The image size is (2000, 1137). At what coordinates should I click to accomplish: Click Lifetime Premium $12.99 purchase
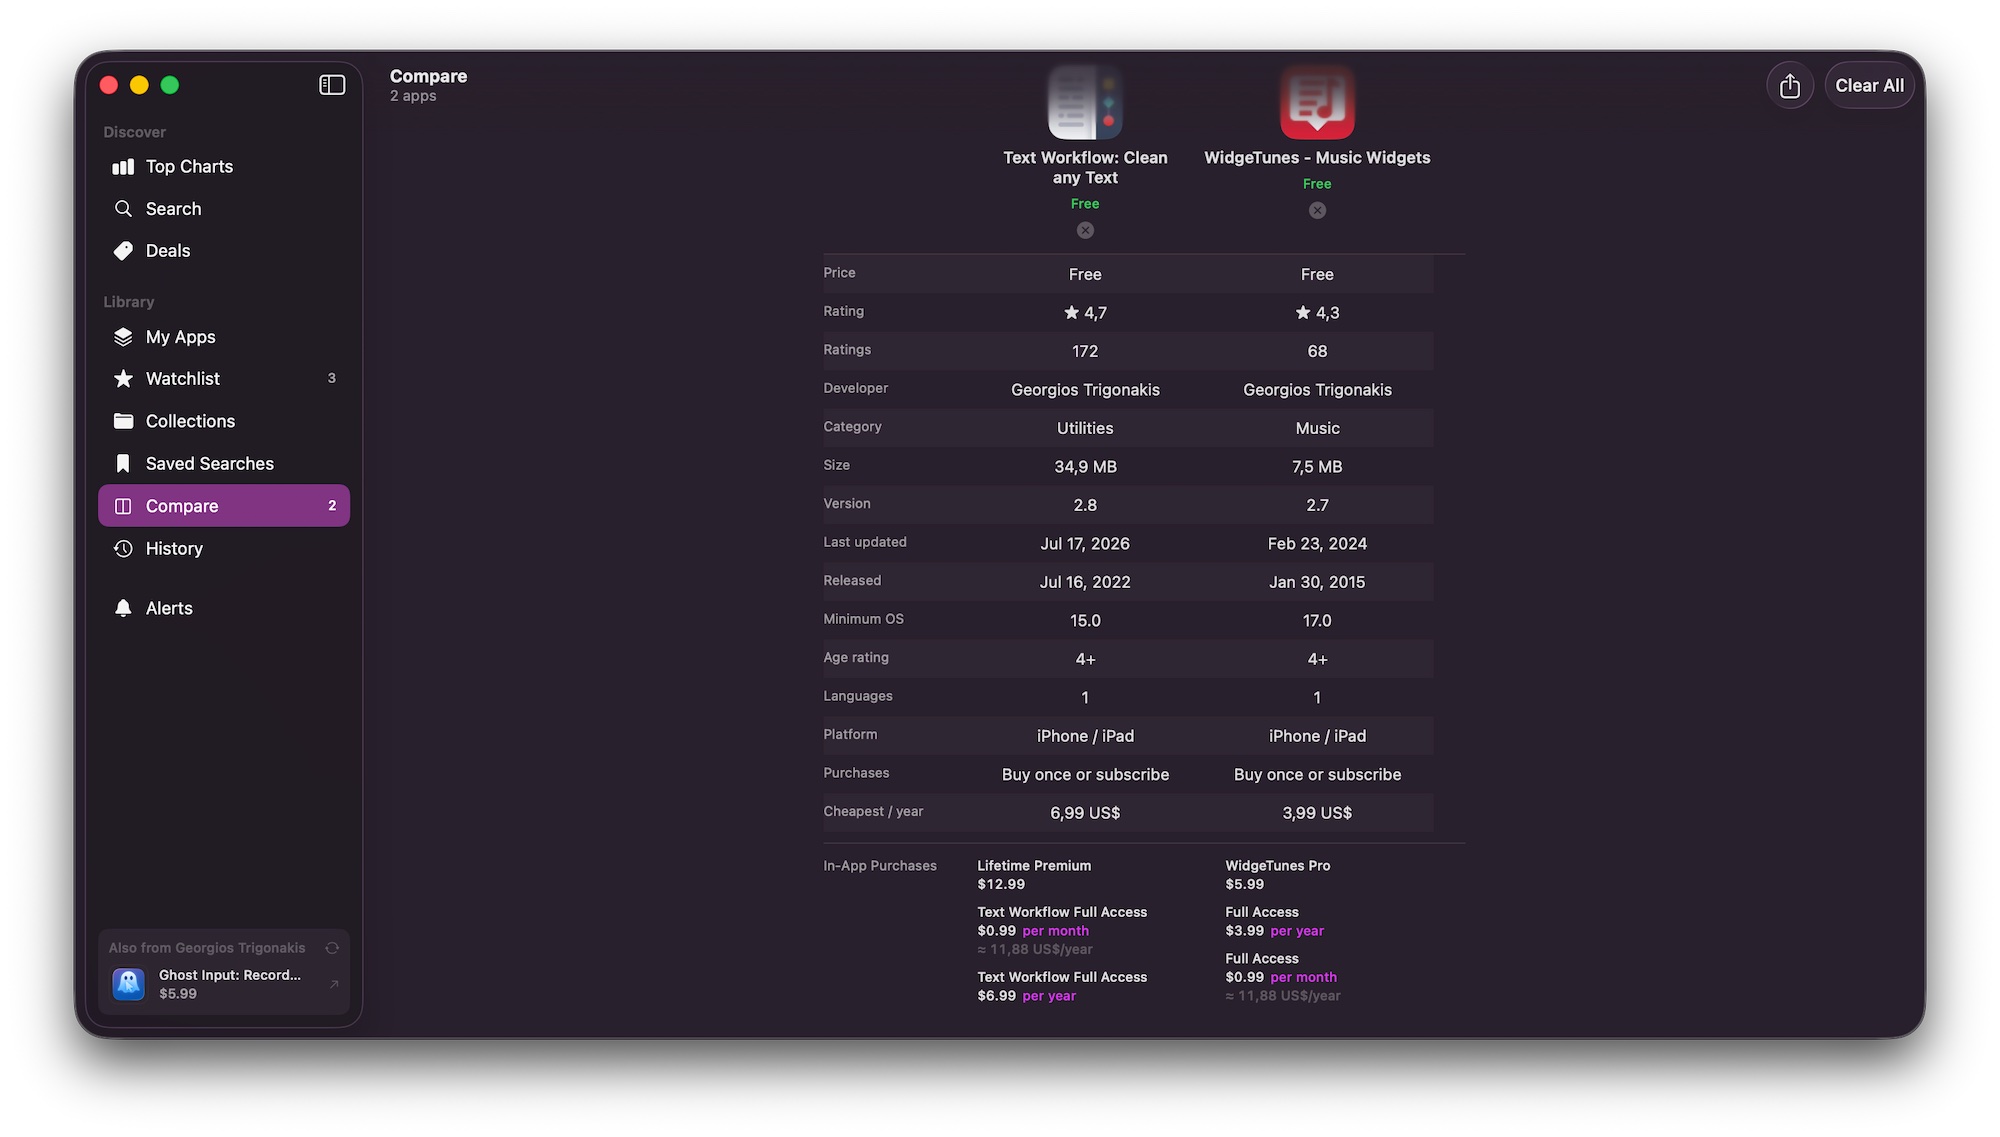pyautogui.click(x=1034, y=875)
